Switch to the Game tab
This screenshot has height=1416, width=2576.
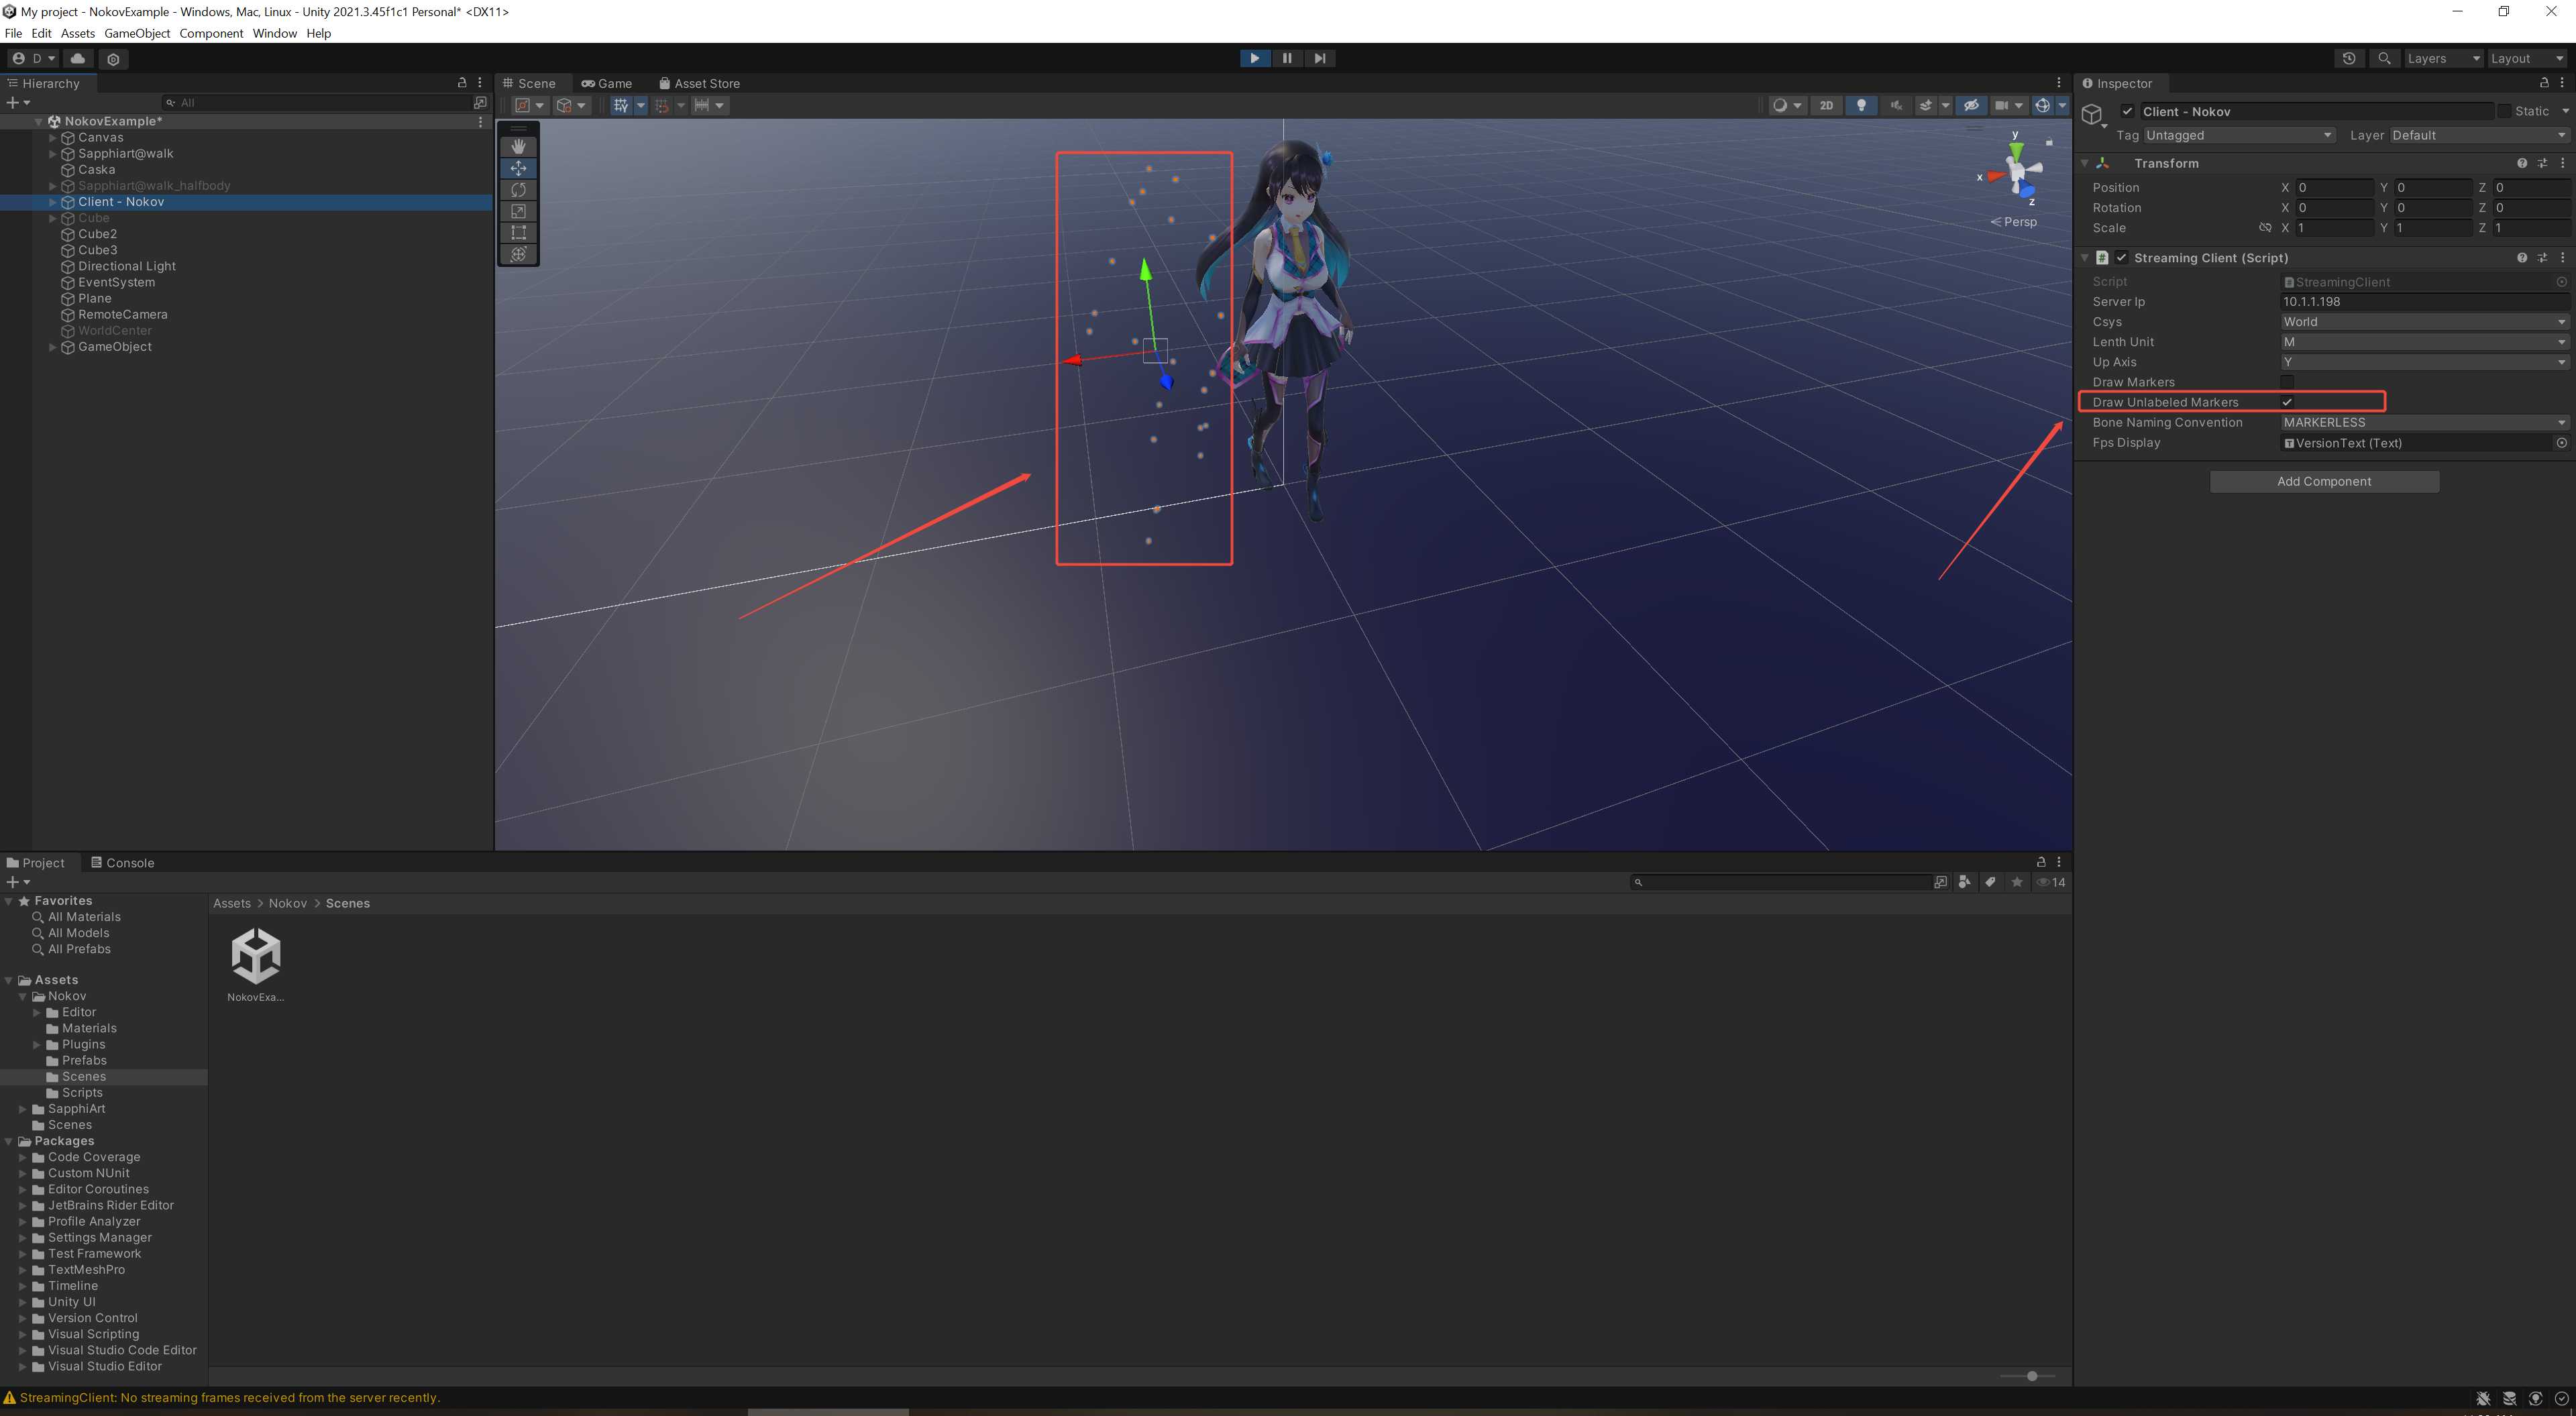click(607, 83)
